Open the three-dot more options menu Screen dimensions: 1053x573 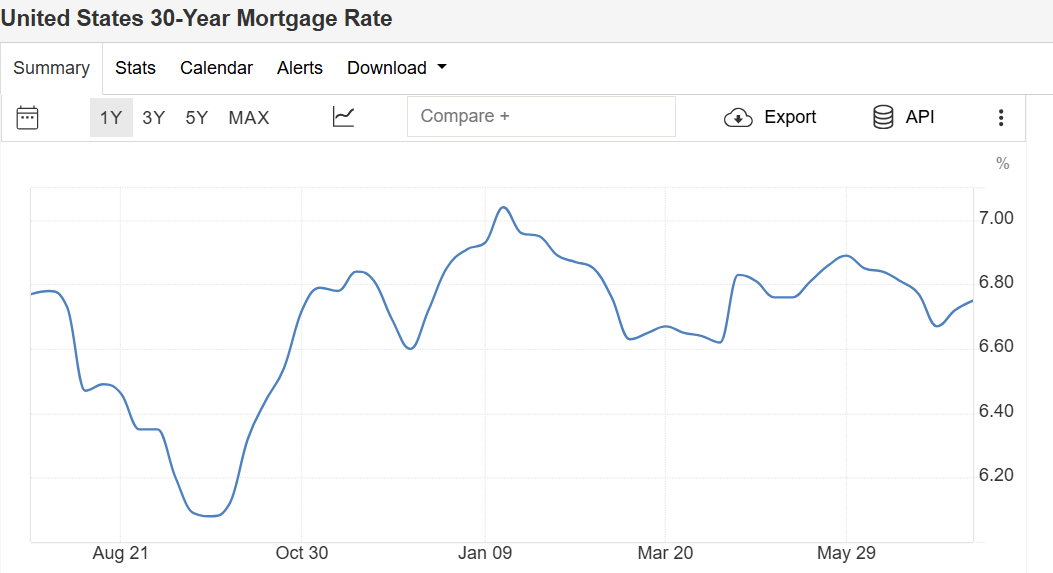coord(1001,117)
